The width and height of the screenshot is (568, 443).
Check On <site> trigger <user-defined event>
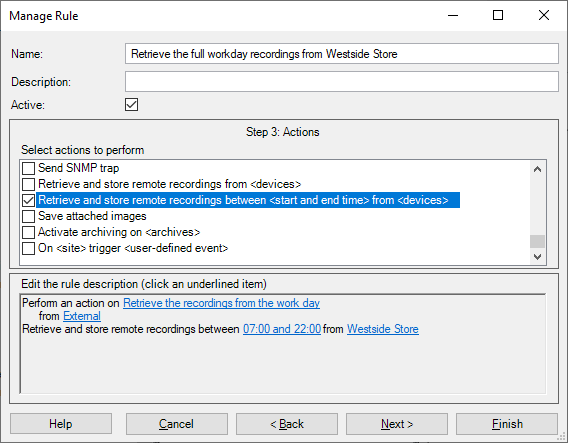(x=28, y=248)
